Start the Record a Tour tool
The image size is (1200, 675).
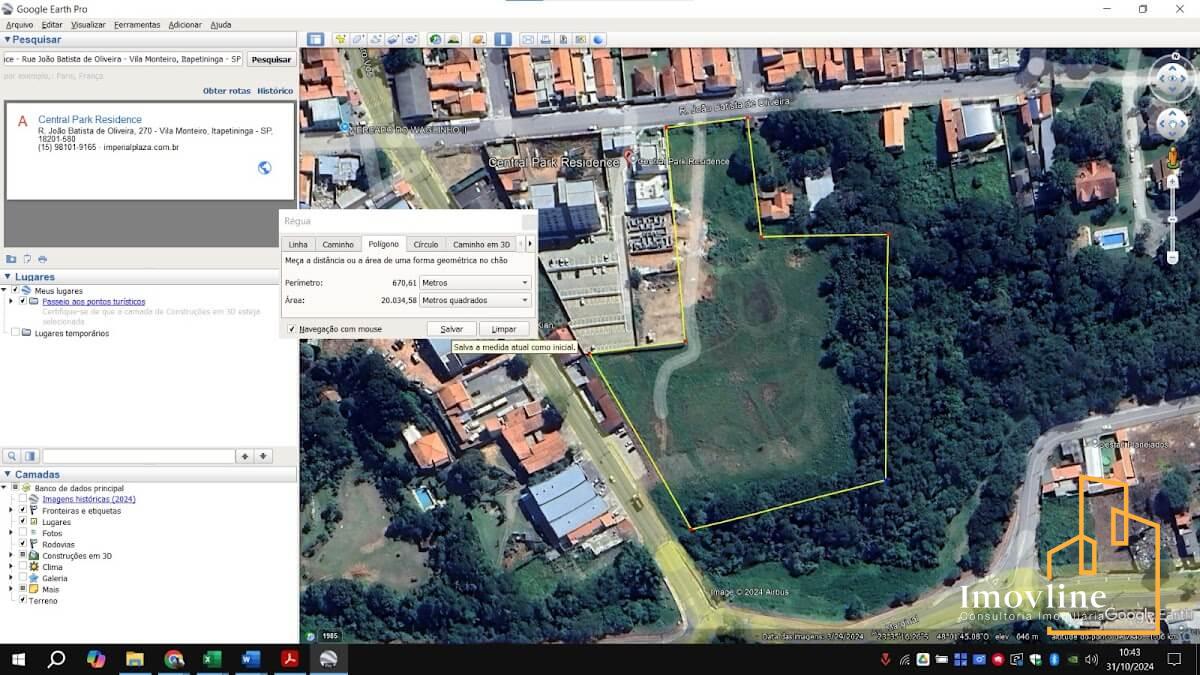click(x=410, y=39)
